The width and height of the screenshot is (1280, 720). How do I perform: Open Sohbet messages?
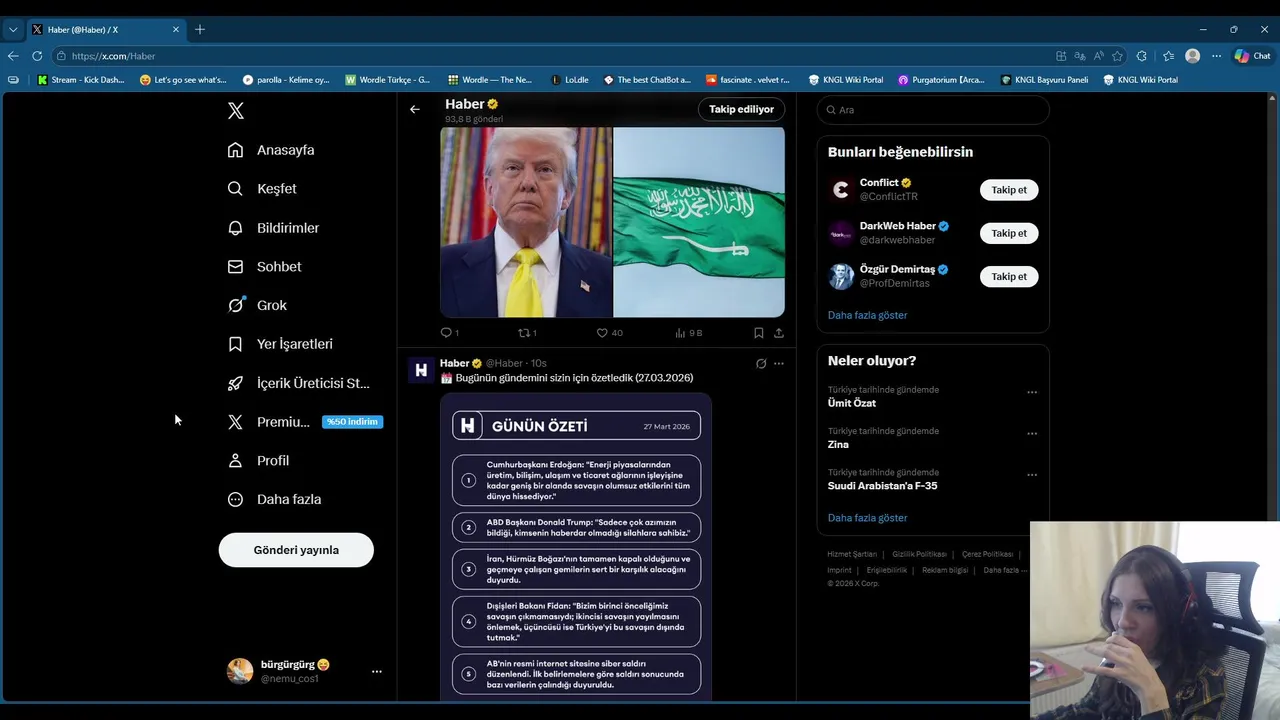point(264,267)
